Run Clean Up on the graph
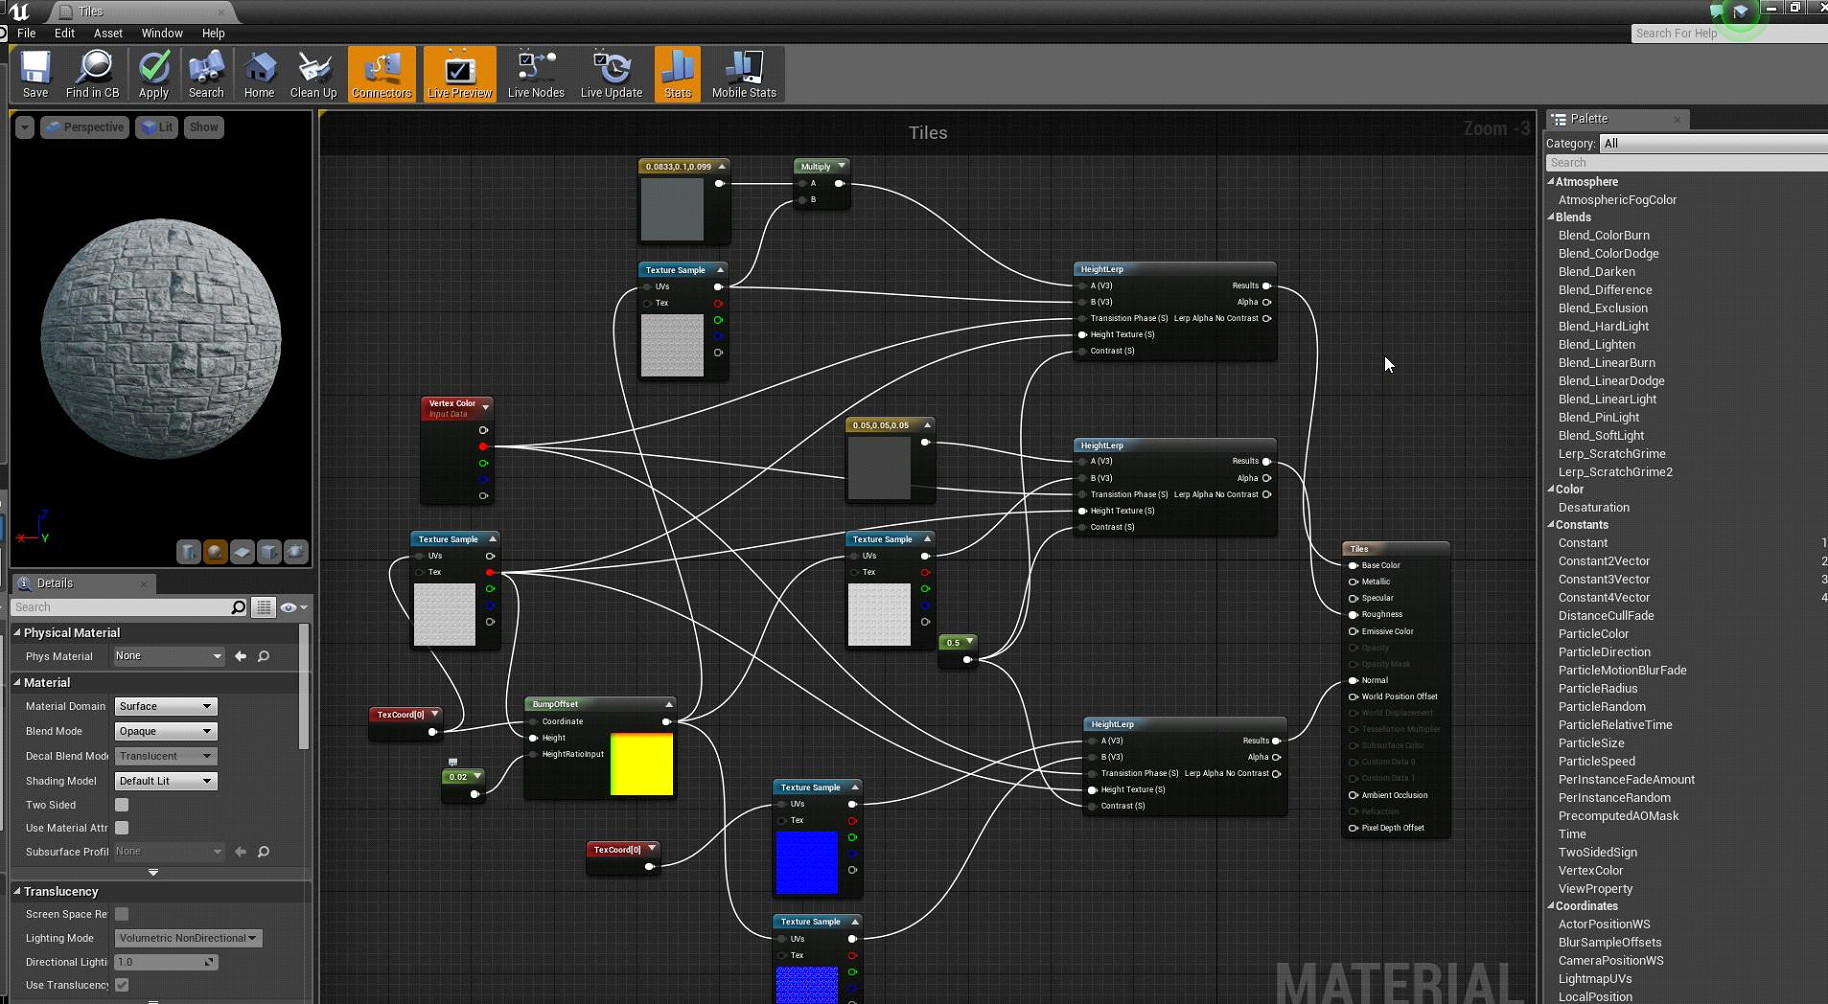The width and height of the screenshot is (1828, 1004). [313, 75]
